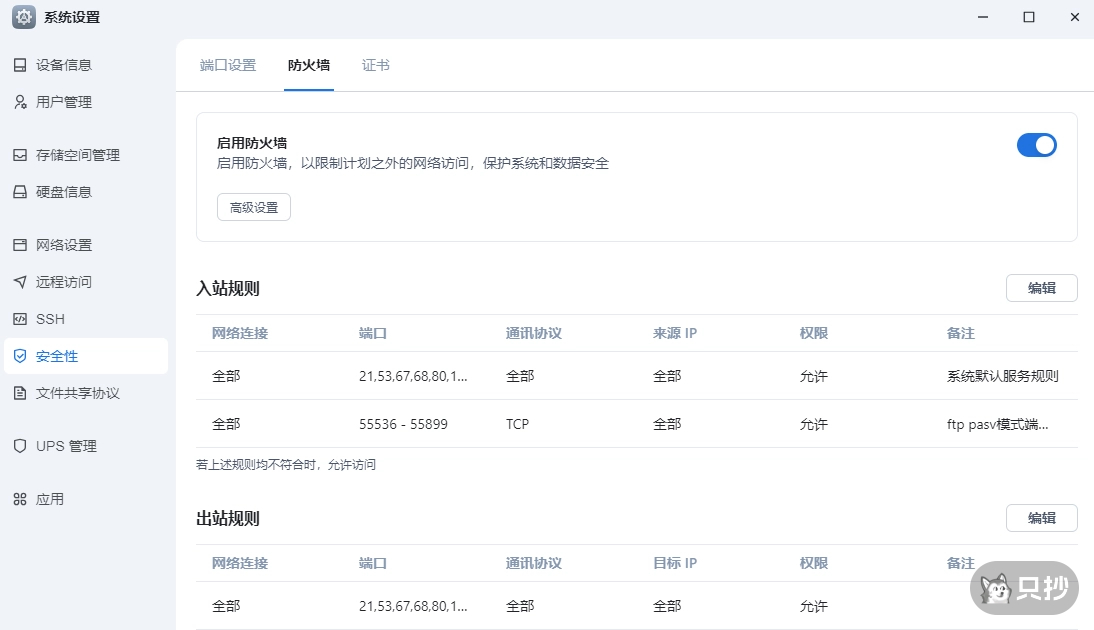Disable the 启用防火墙 switch
Screen dimensions: 1094x630
[x=1037, y=145]
